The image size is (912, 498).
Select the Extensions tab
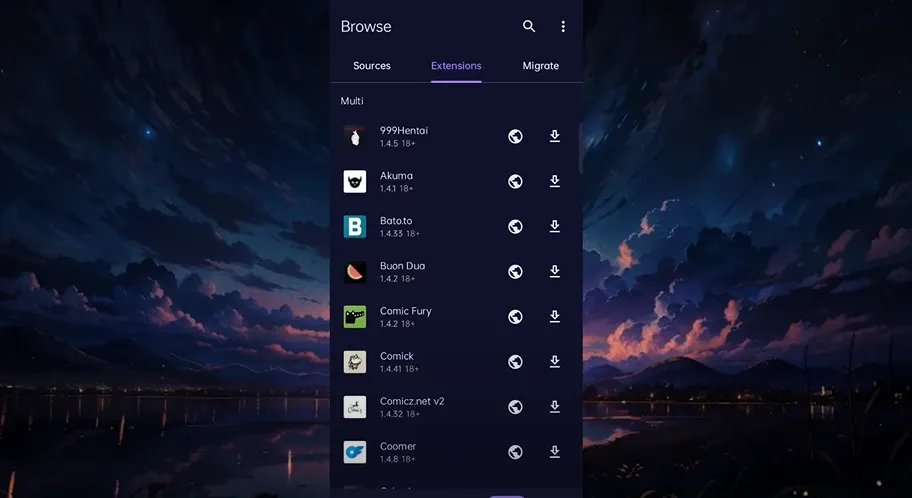point(456,66)
